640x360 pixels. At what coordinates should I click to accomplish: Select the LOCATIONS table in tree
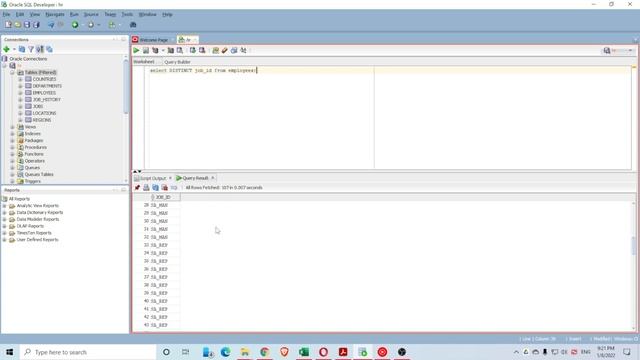[x=44, y=113]
